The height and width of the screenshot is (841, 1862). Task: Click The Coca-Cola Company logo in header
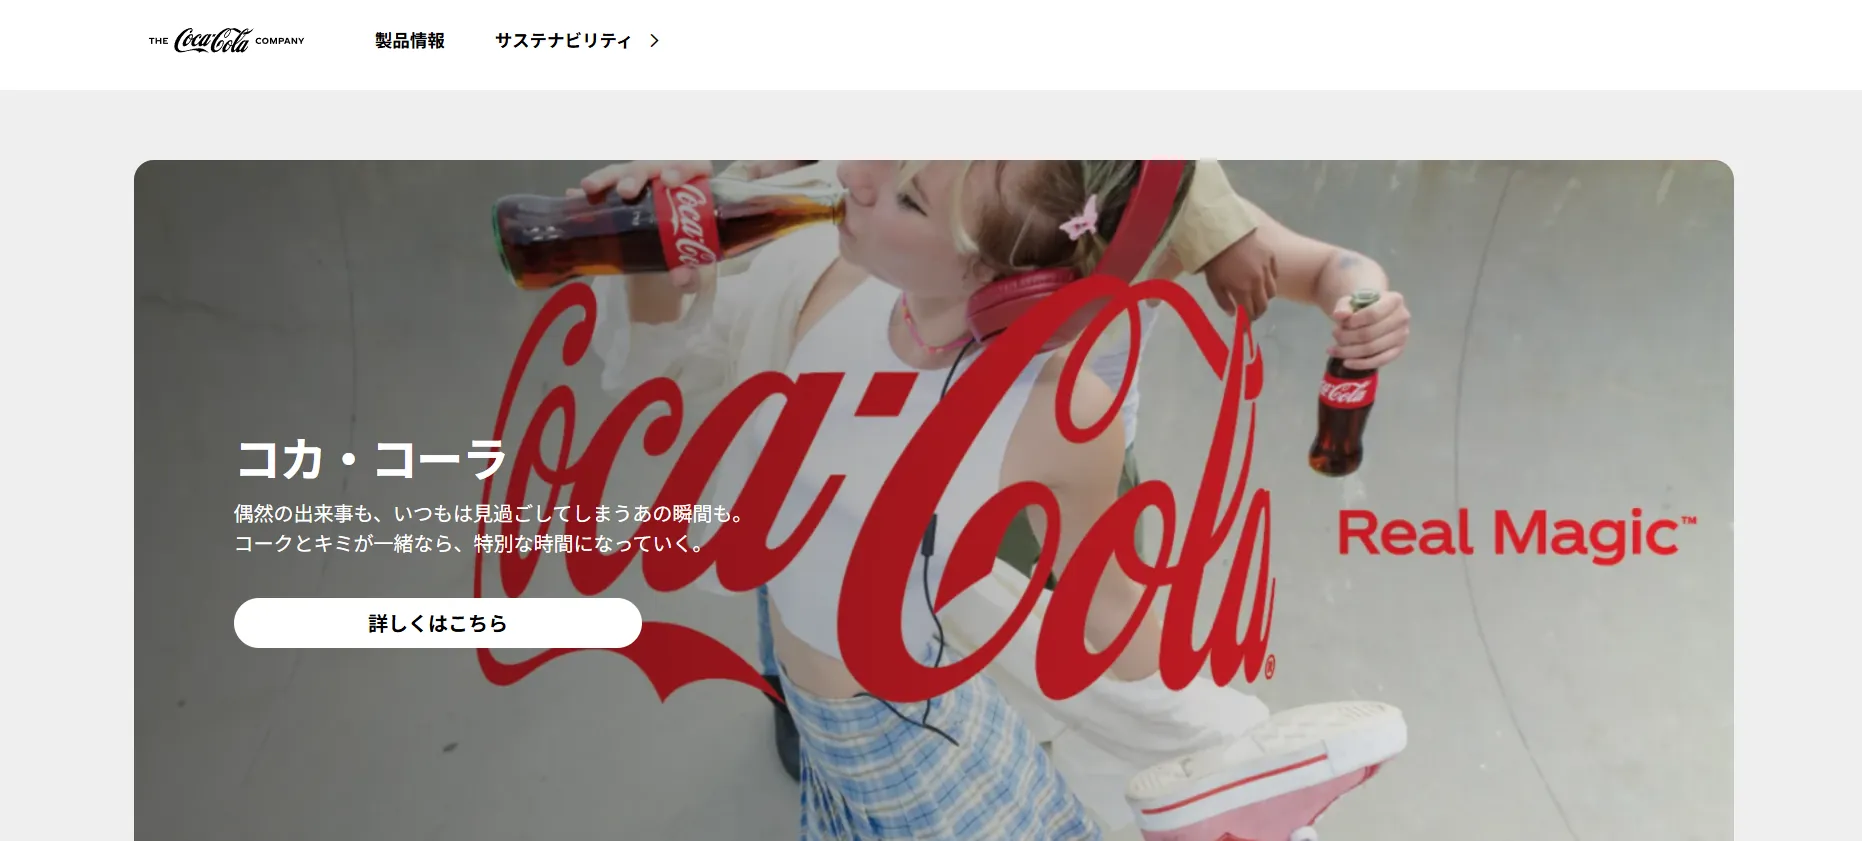(x=227, y=41)
